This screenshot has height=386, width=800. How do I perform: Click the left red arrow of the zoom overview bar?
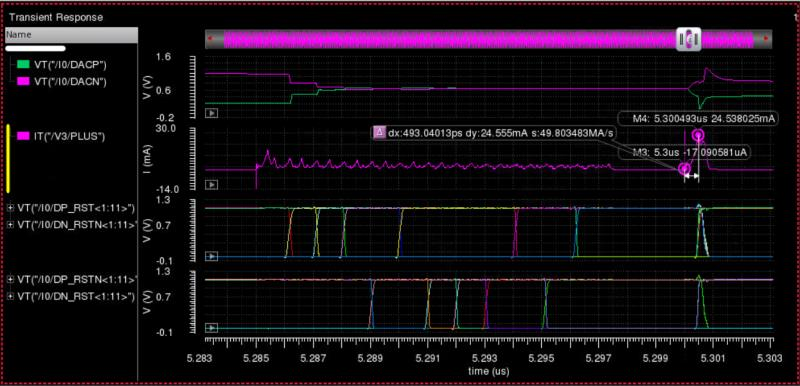tap(210, 38)
